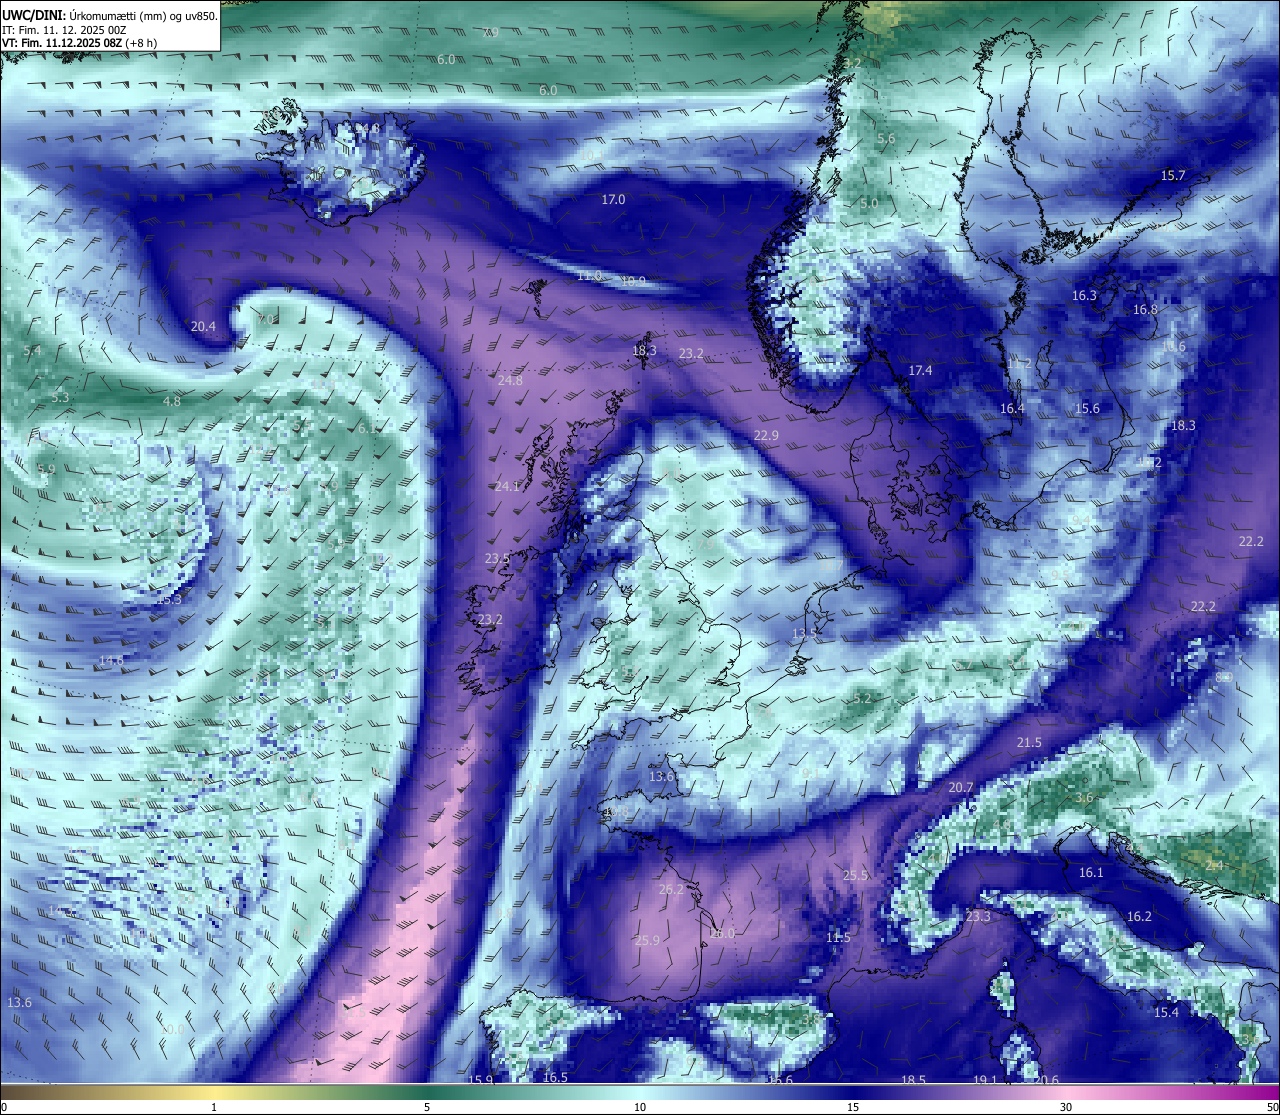Click the 21.5 value over Central Europe
This screenshot has width=1280, height=1115.
point(1029,742)
